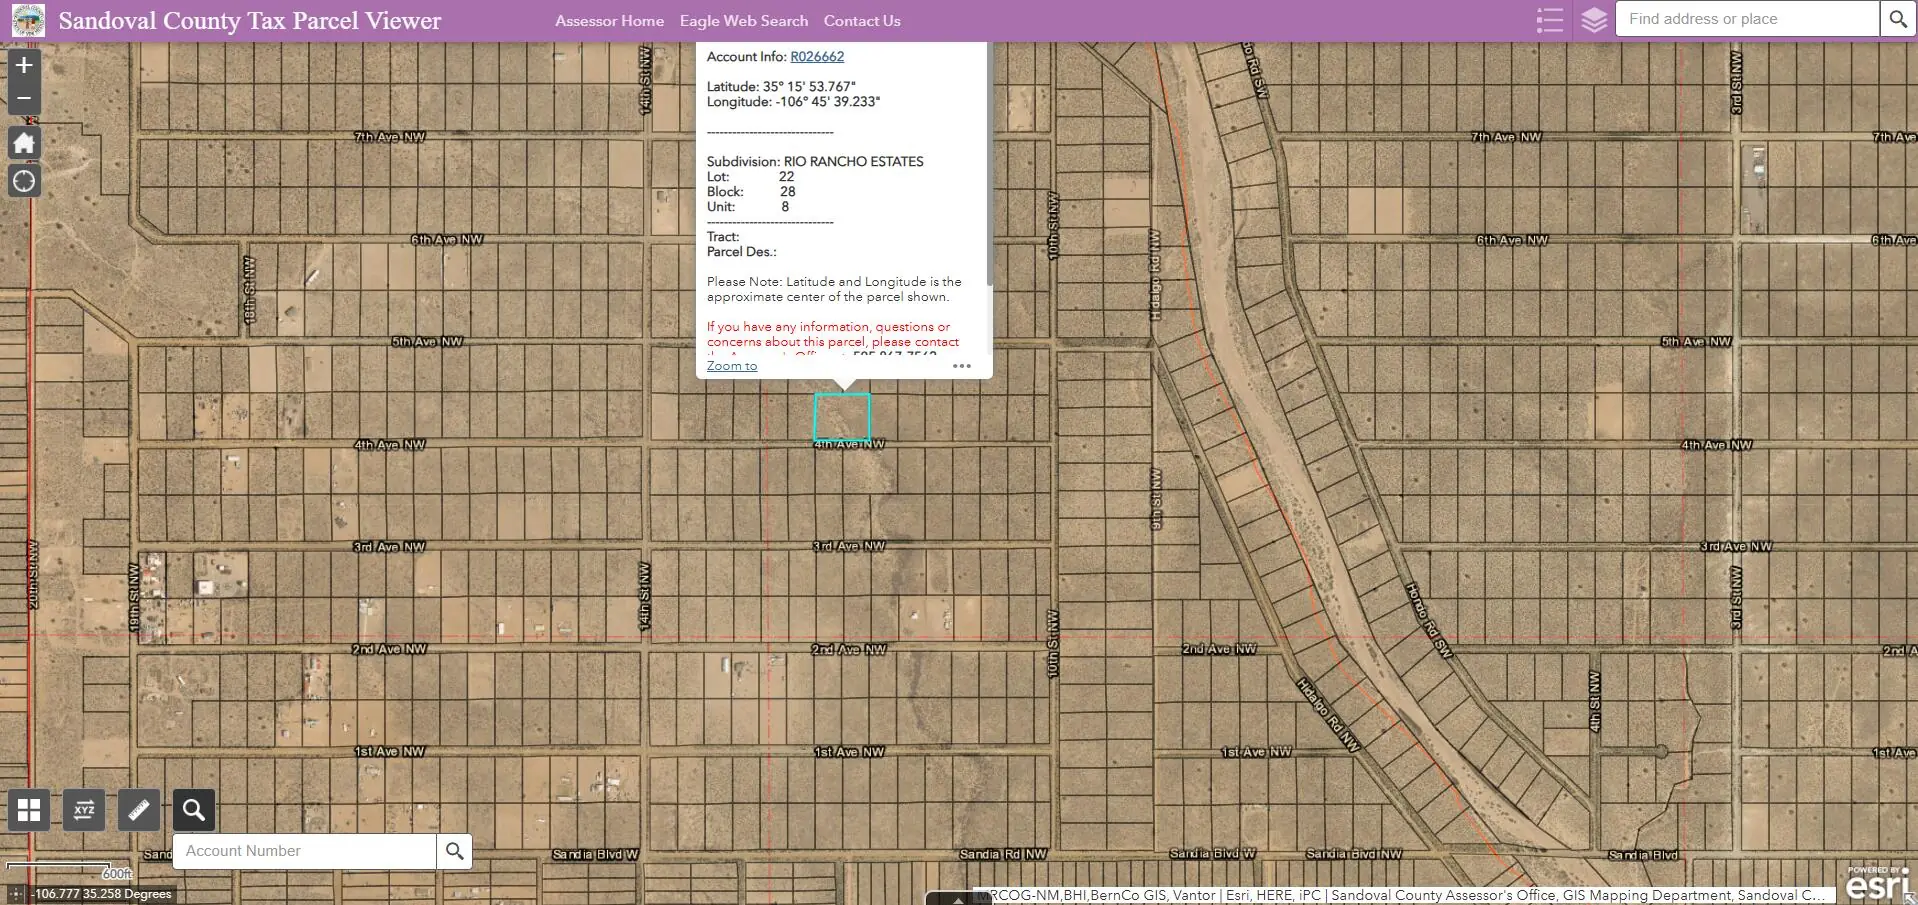Expand popup more options ellipsis
This screenshot has width=1918, height=905.
961,366
